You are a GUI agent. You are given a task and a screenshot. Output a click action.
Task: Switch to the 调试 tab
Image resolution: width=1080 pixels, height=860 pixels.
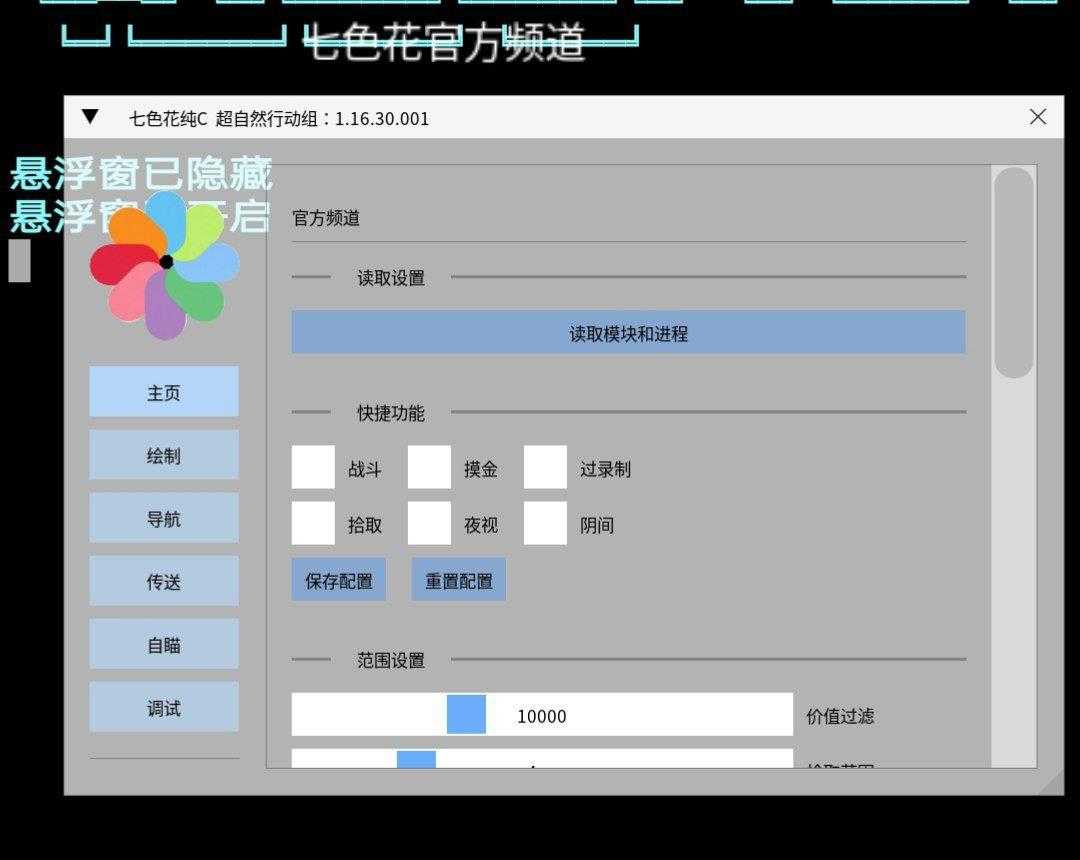tap(164, 707)
